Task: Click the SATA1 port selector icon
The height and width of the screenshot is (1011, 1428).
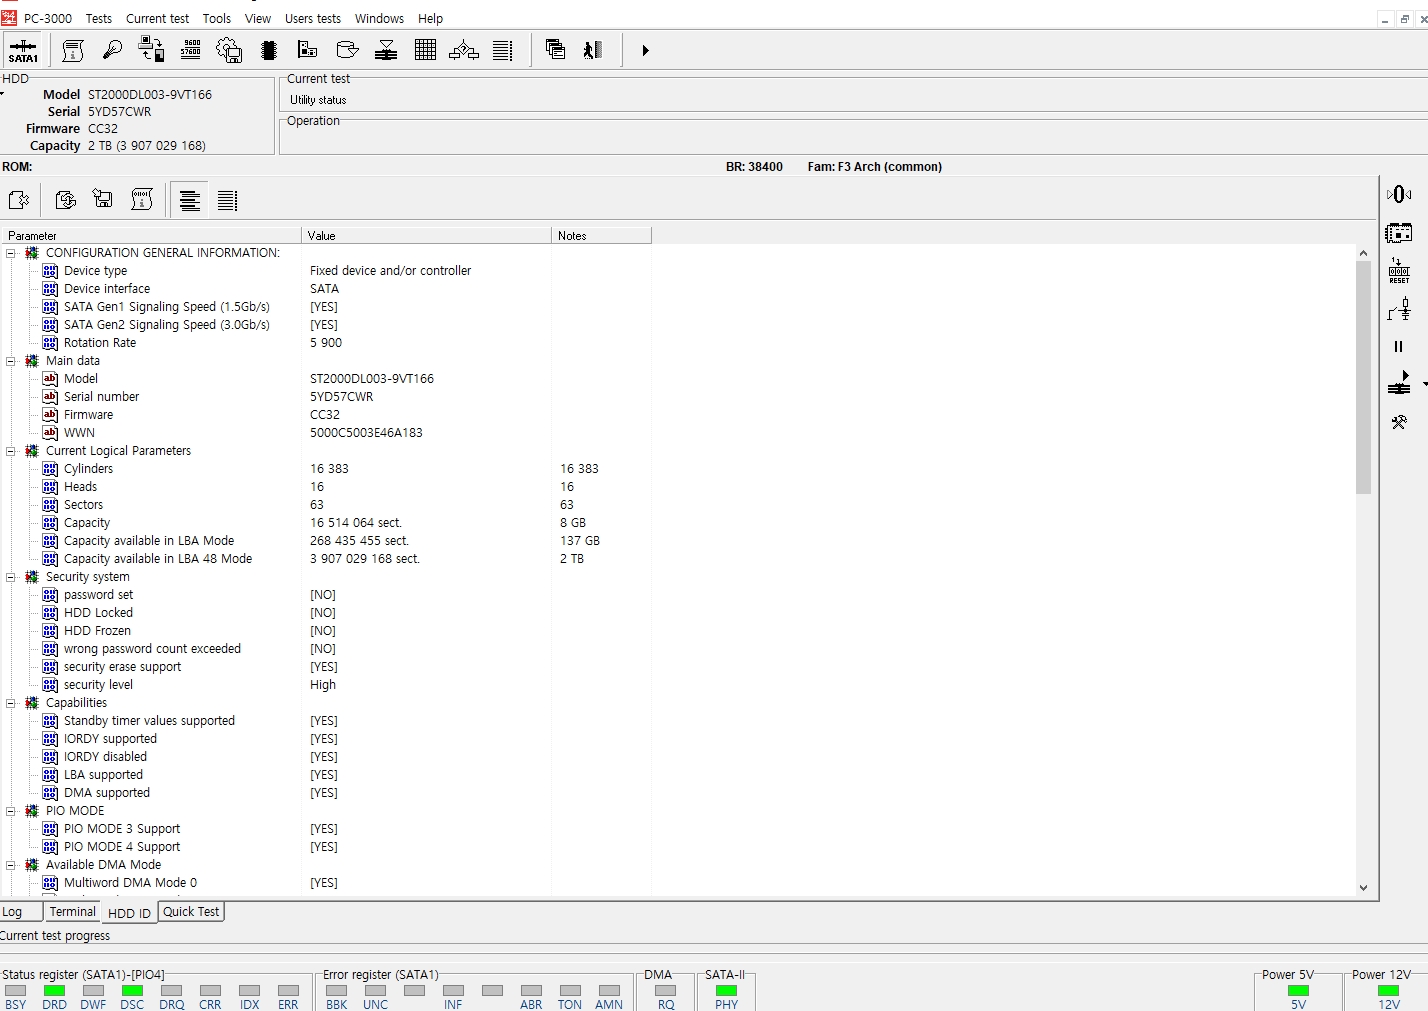Action: [x=23, y=51]
